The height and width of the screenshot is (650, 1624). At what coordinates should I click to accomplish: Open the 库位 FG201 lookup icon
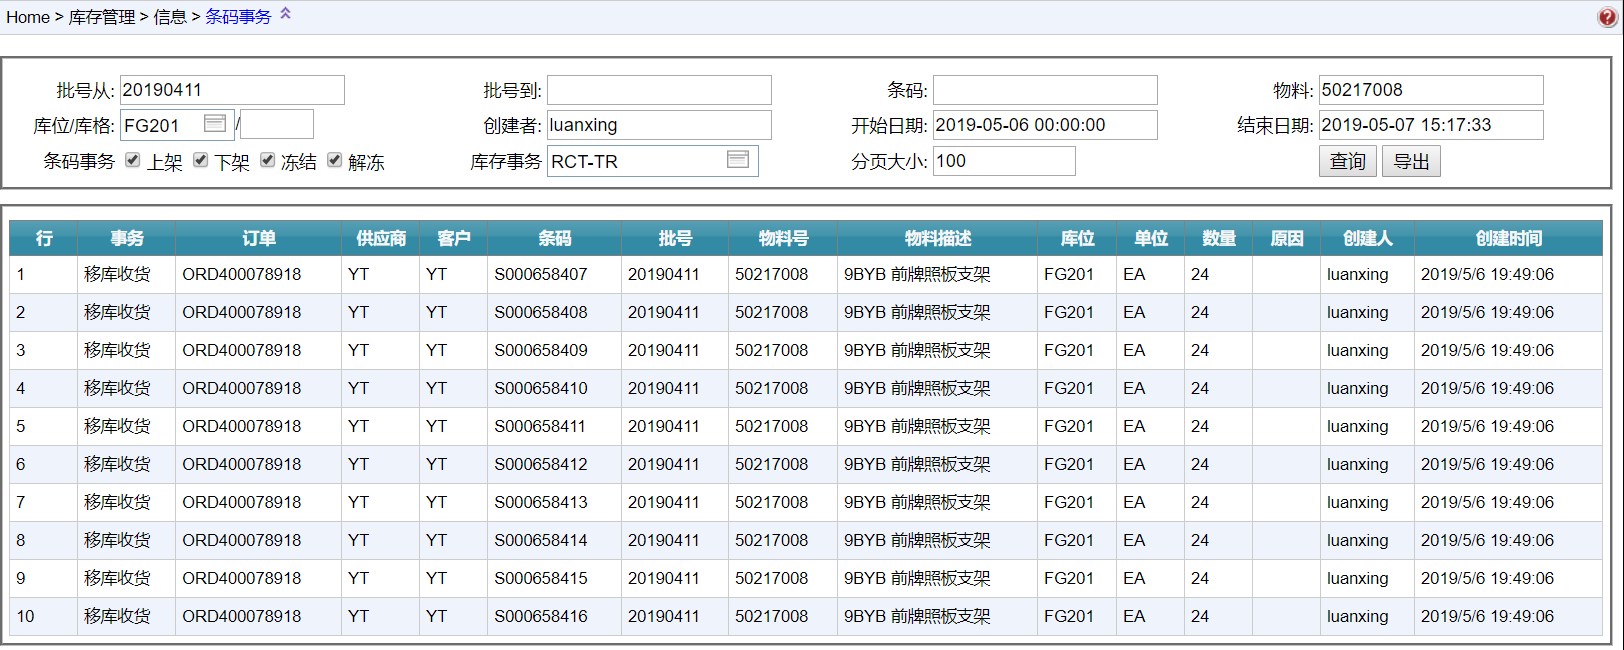point(214,124)
